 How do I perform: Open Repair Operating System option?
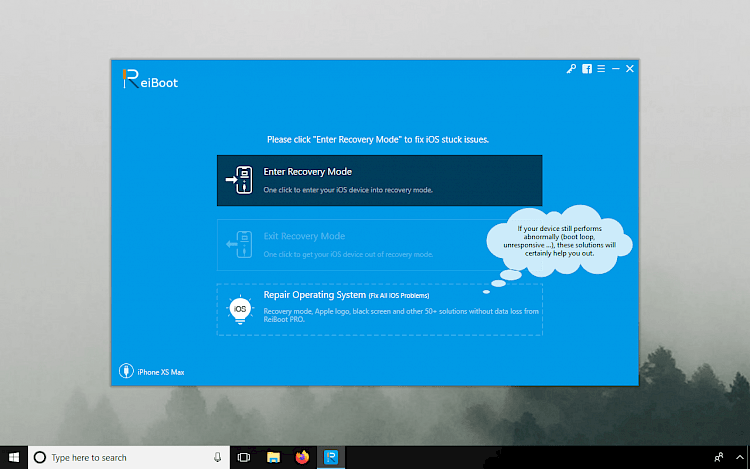click(x=379, y=309)
